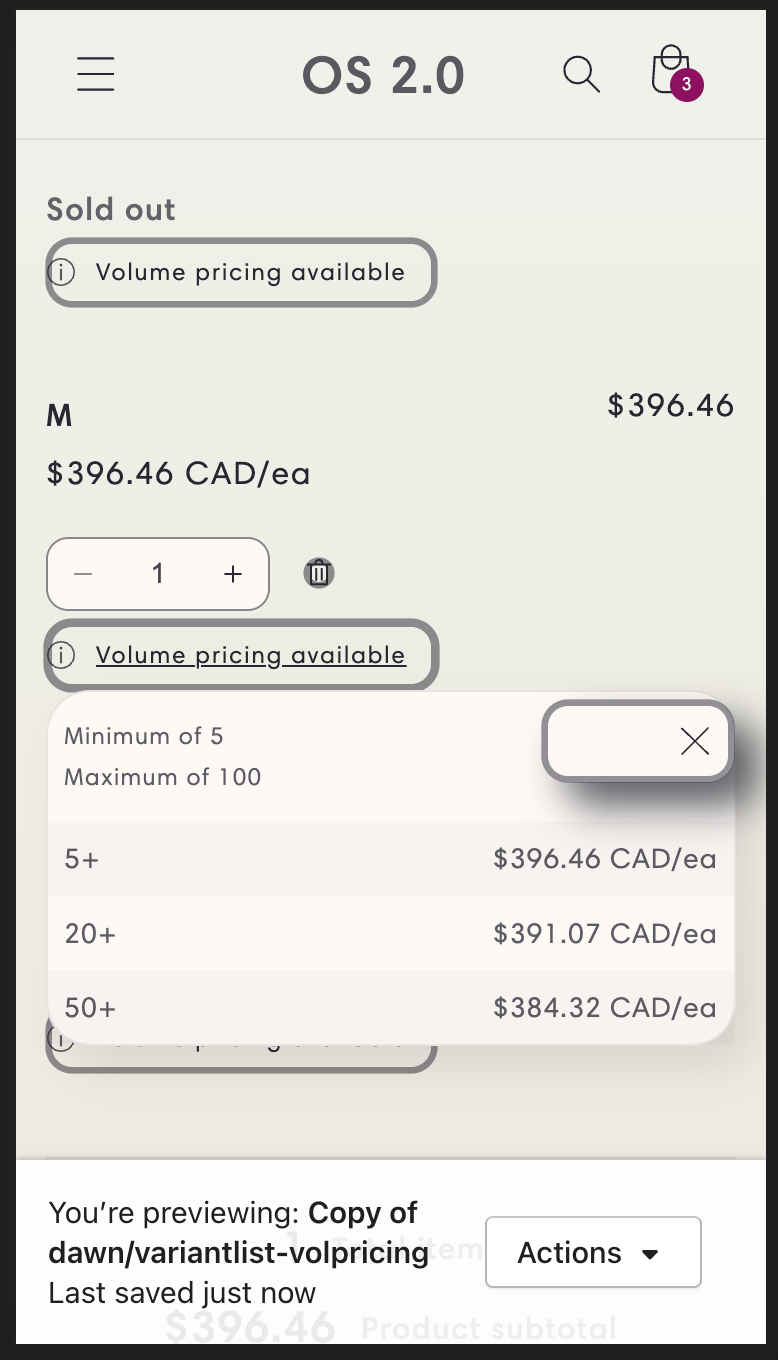Click the OS 2.0 store logo
778x1360 pixels.
[384, 74]
